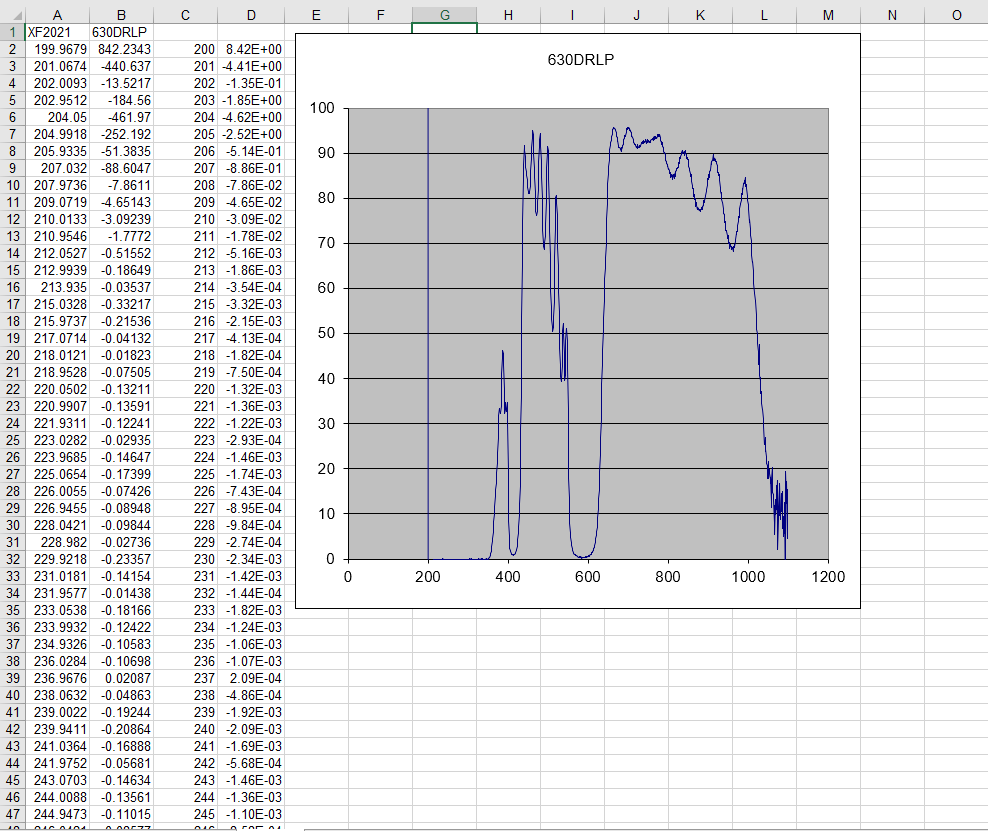Click the 100 label on vertical axis
Viewport: 988px width, 831px height.
[x=321, y=108]
